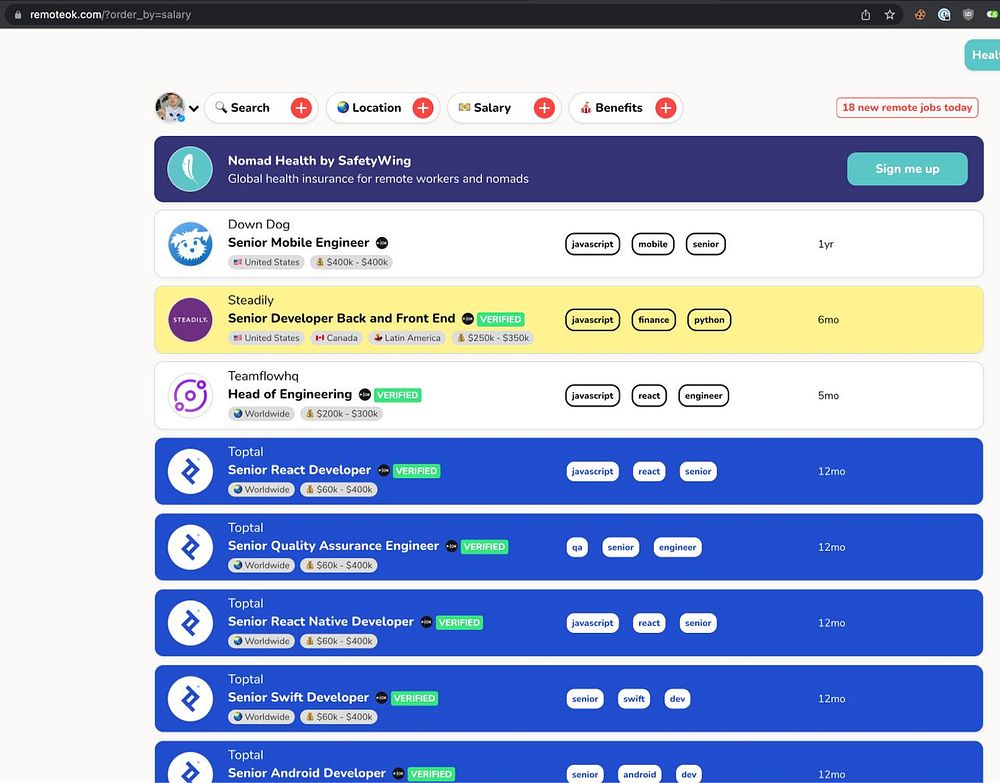The width and height of the screenshot is (1000, 783).
Task: Select the finance tag
Action: click(653, 319)
